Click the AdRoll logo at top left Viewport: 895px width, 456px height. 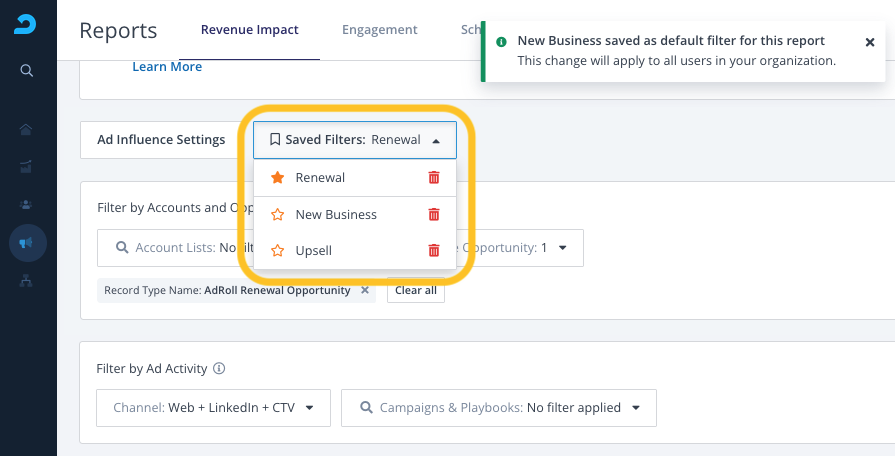(25, 25)
